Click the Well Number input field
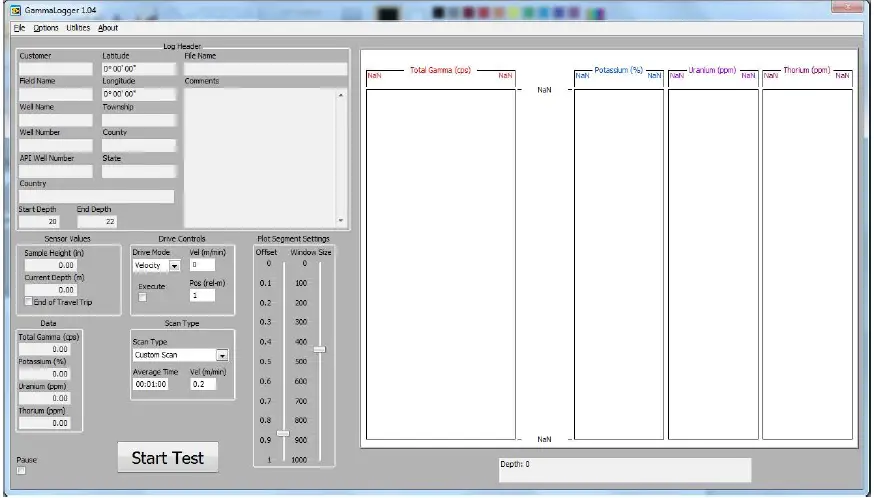This screenshot has width=874, height=498. point(56,146)
